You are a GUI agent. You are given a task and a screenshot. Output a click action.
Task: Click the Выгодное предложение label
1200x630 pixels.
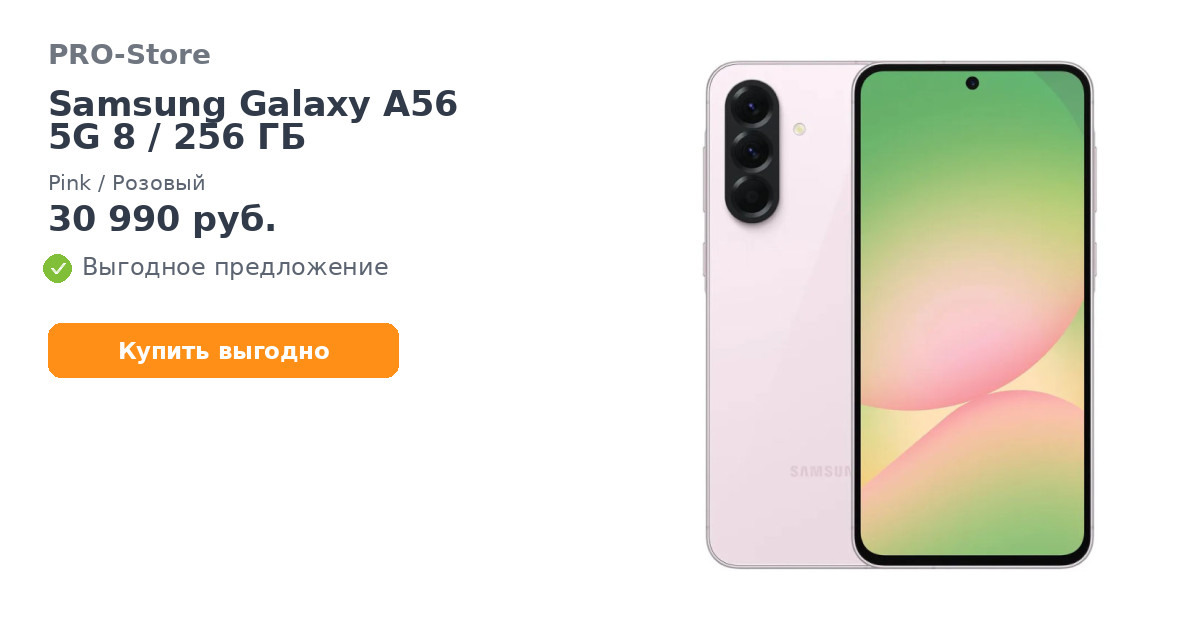pyautogui.click(x=235, y=267)
